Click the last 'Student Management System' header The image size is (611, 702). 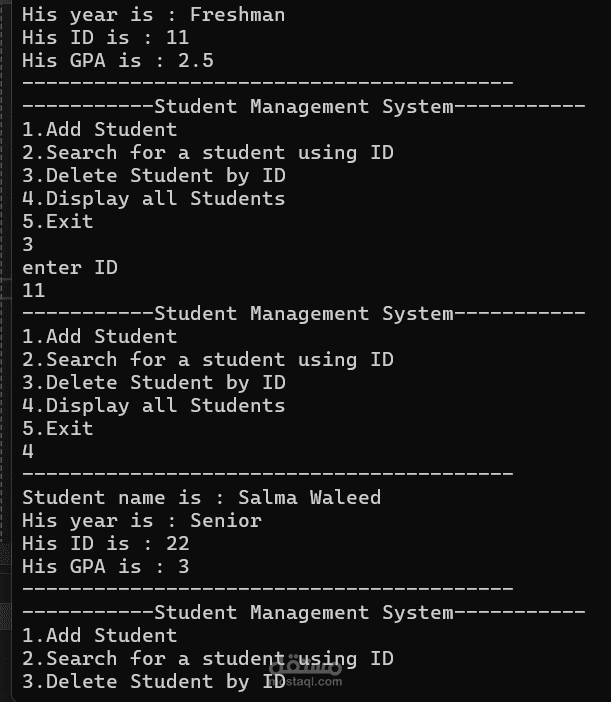click(304, 612)
